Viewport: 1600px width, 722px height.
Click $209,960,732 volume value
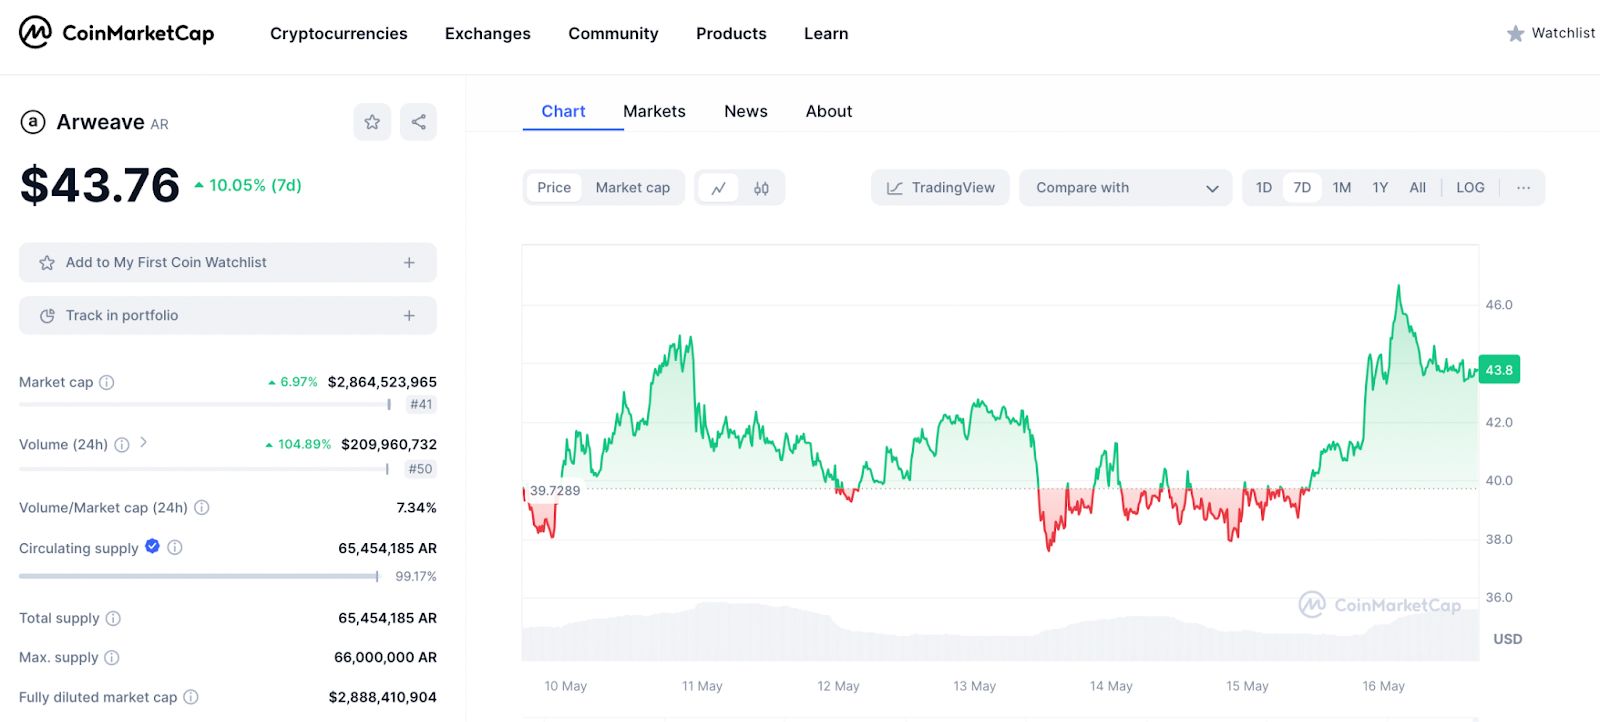(x=389, y=445)
